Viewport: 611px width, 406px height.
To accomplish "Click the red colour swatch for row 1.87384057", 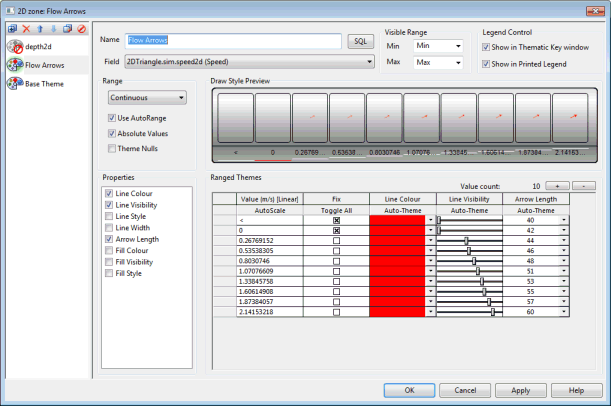I will coord(397,302).
